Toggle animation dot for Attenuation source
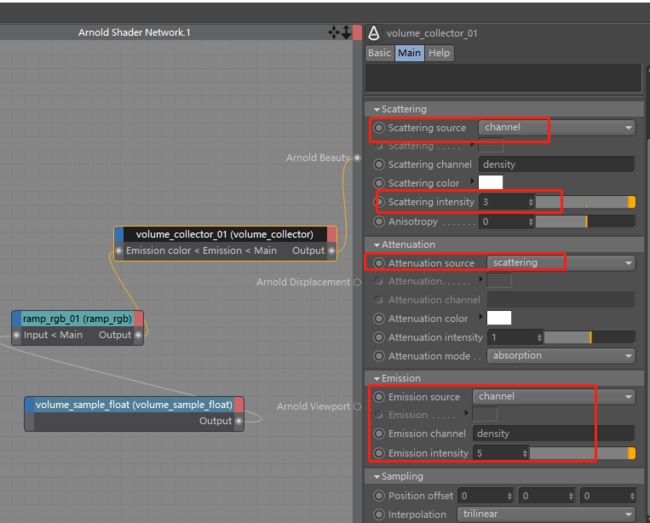 tap(379, 263)
